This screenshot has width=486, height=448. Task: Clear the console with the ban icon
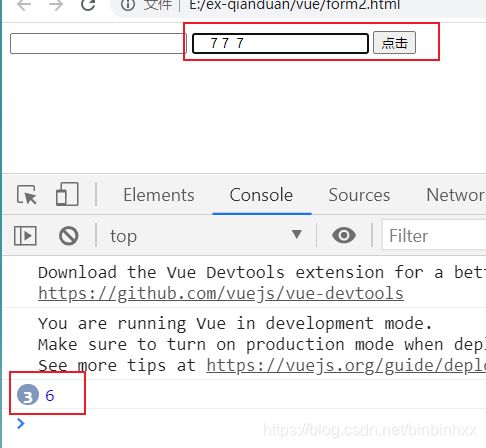pos(69,236)
